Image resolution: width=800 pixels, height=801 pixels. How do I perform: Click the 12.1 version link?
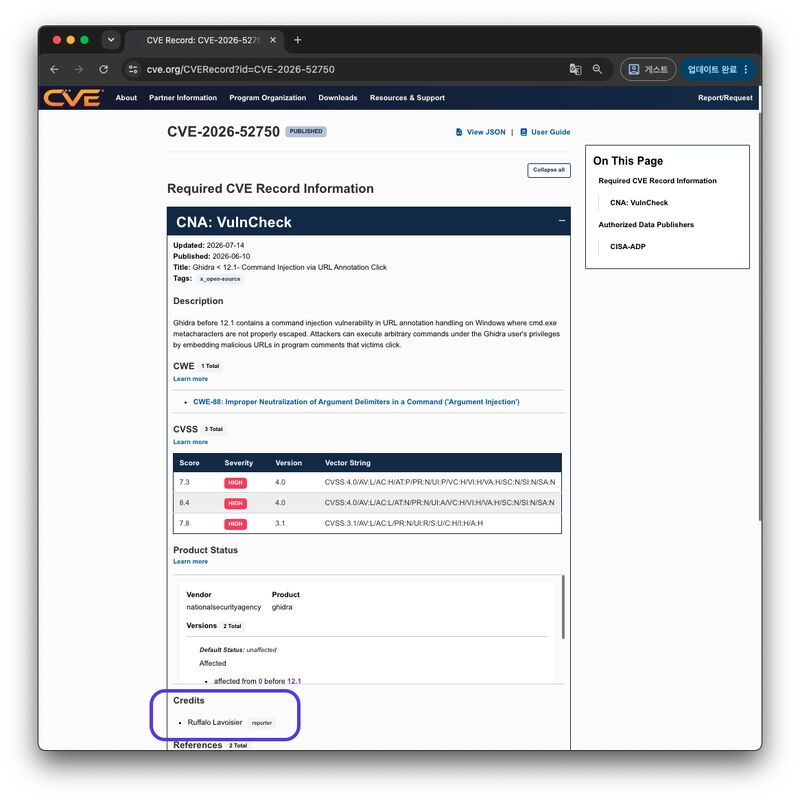(x=294, y=681)
